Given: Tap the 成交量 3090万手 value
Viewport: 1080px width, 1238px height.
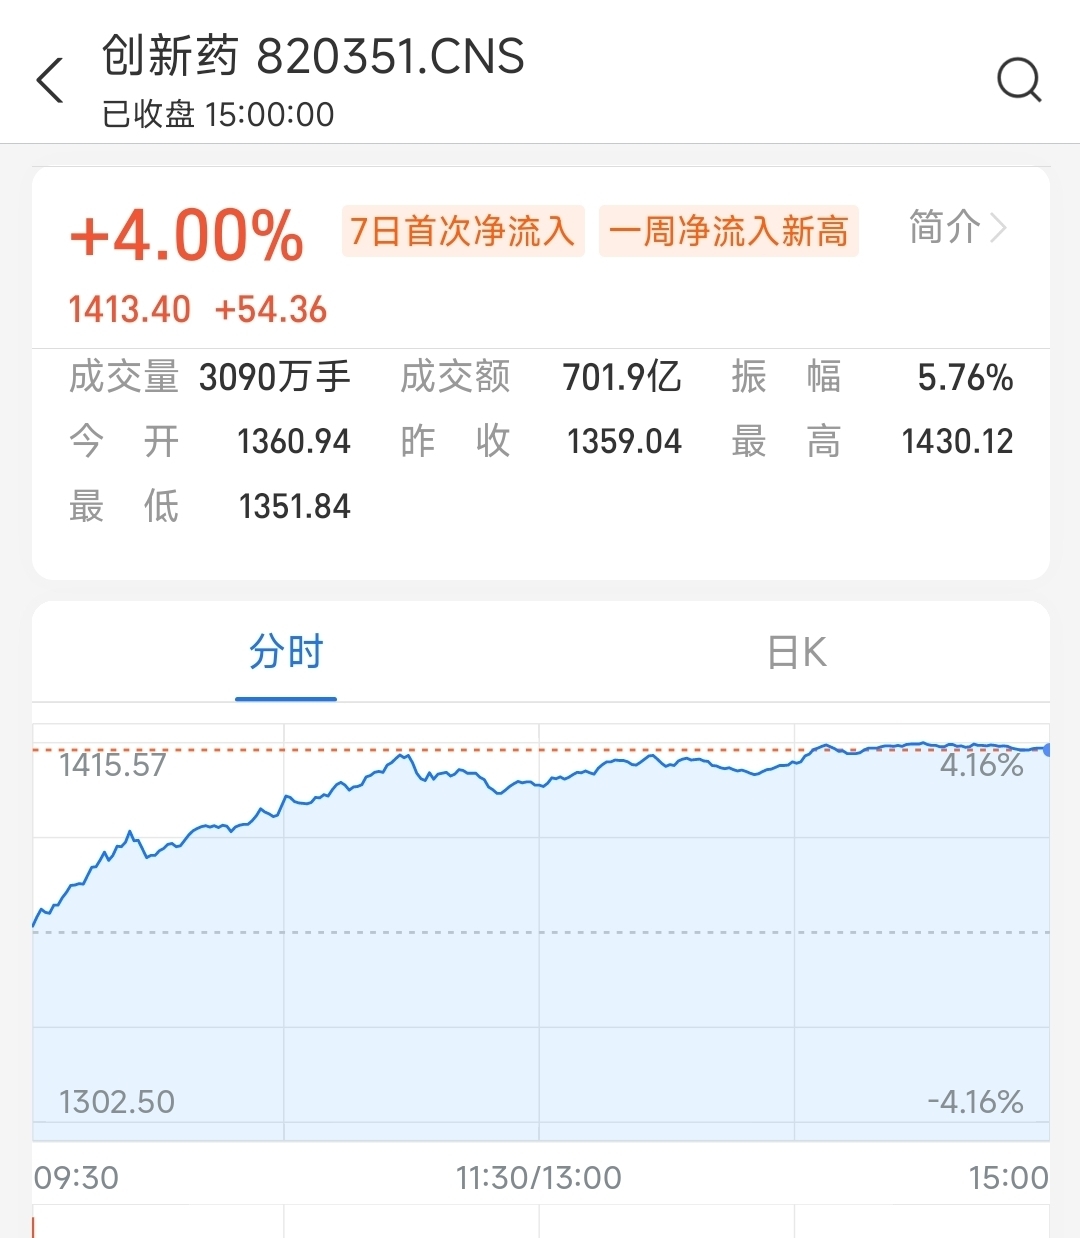Looking at the screenshot, I should tap(274, 378).
